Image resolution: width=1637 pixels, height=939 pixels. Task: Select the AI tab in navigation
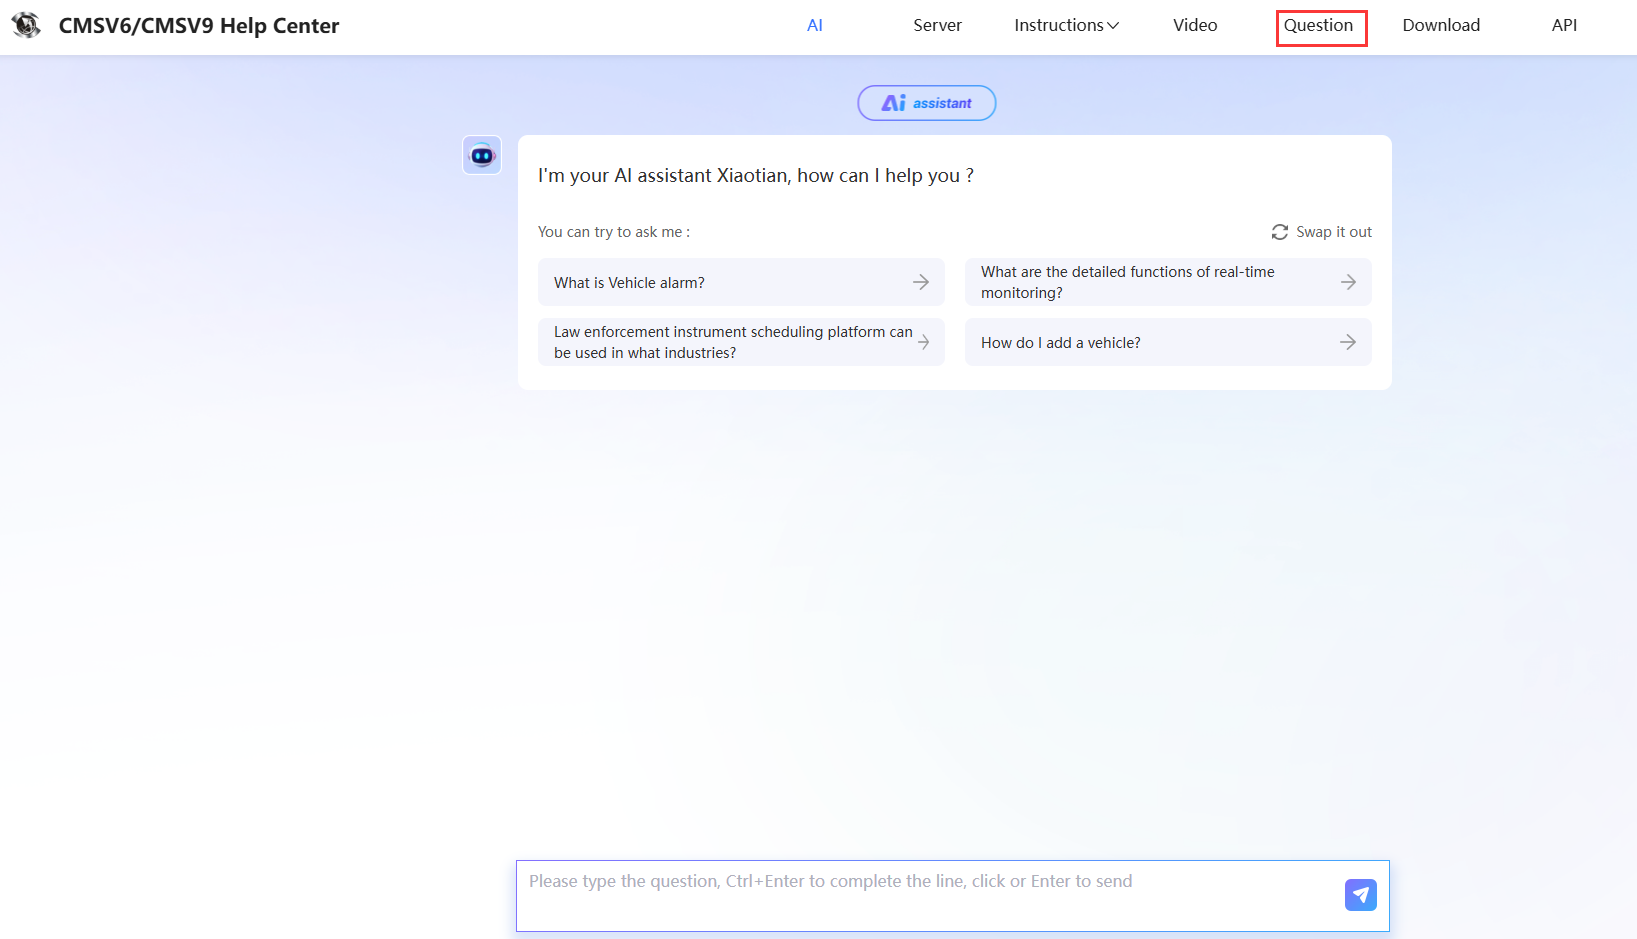click(x=815, y=25)
